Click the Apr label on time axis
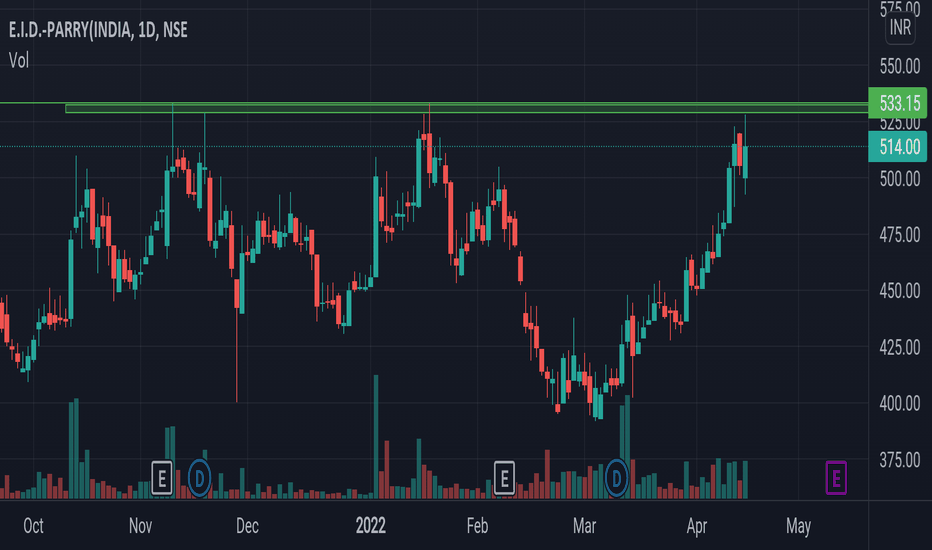 [x=697, y=526]
